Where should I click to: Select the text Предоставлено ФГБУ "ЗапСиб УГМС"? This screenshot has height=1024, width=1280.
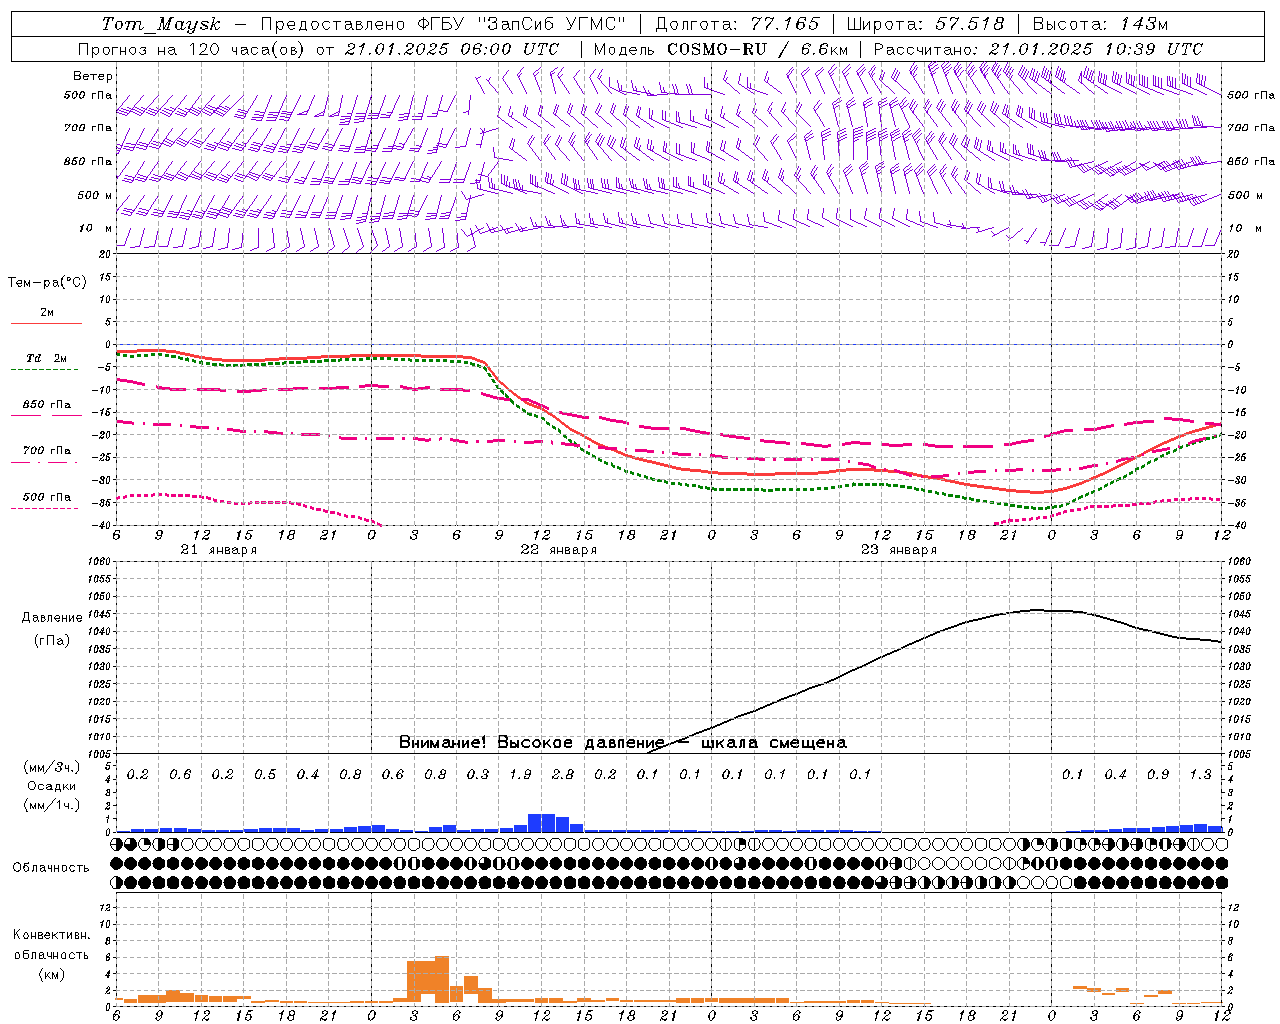443,24
